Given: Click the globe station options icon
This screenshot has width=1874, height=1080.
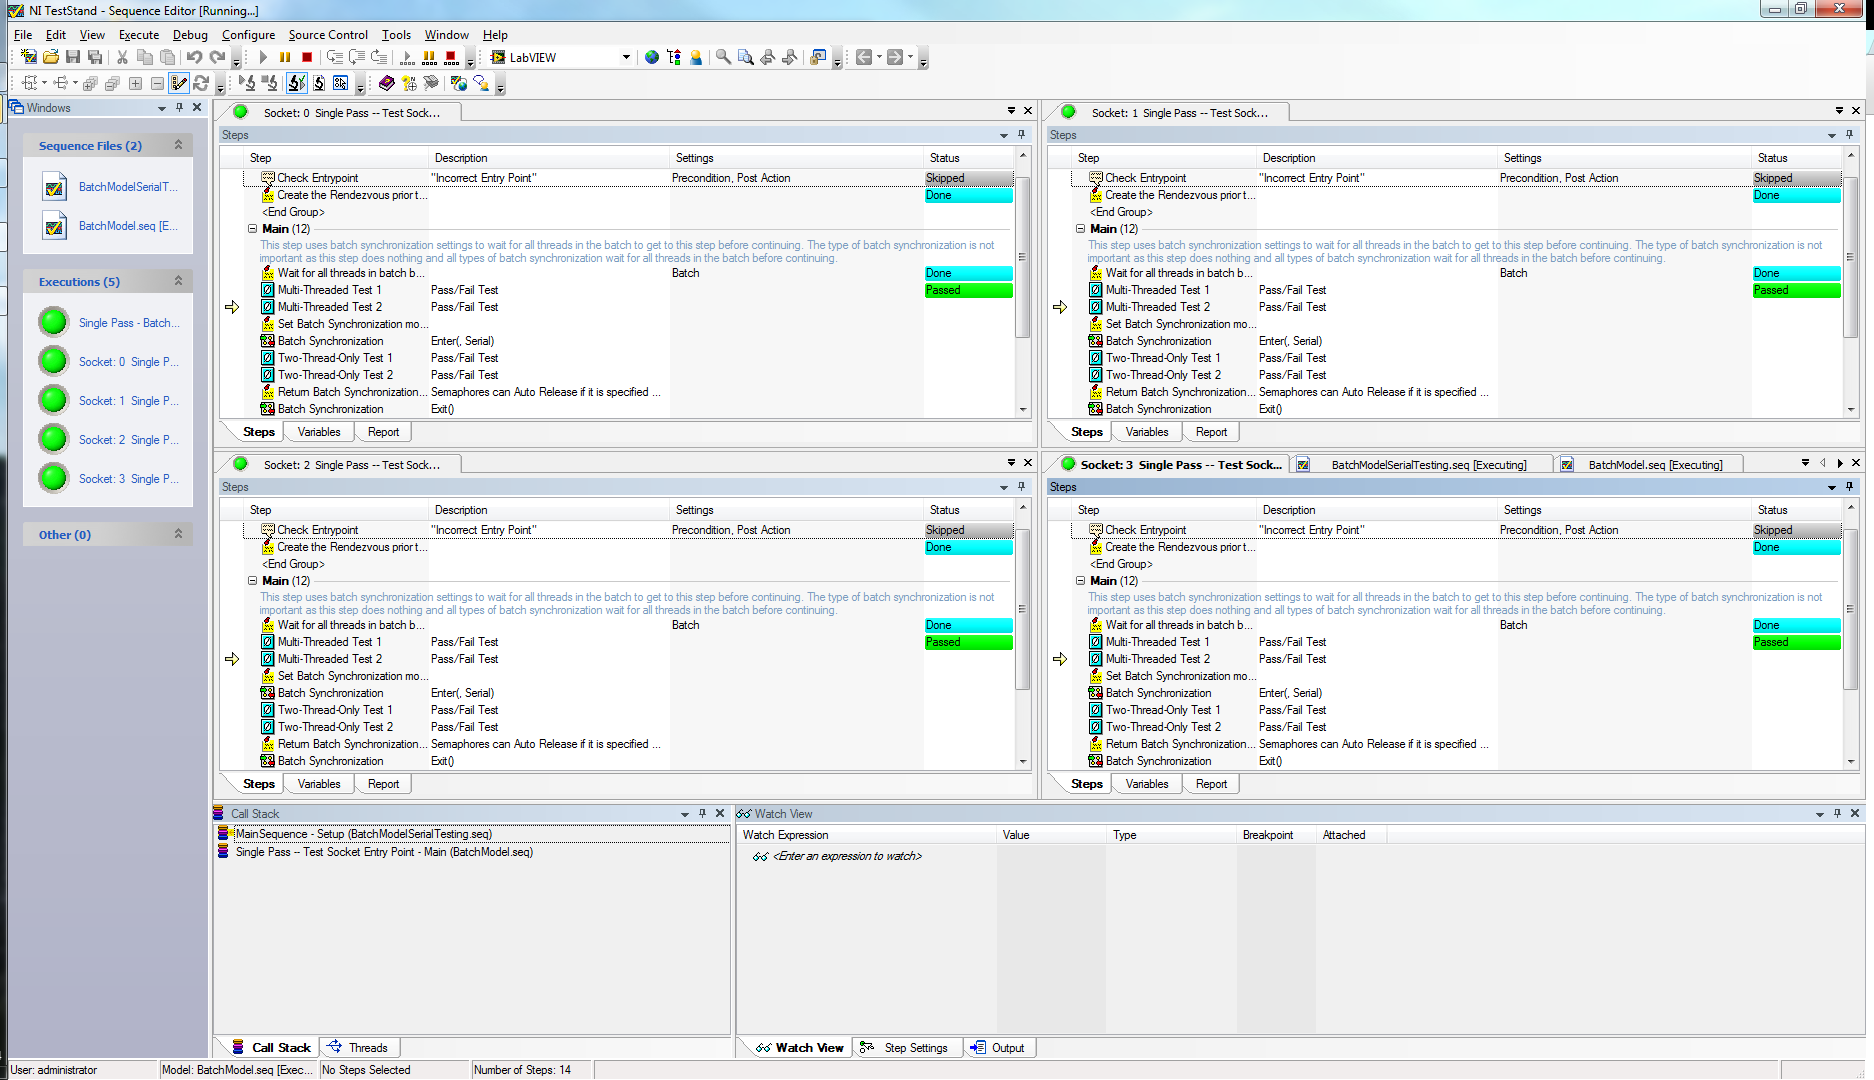Looking at the screenshot, I should point(652,57).
